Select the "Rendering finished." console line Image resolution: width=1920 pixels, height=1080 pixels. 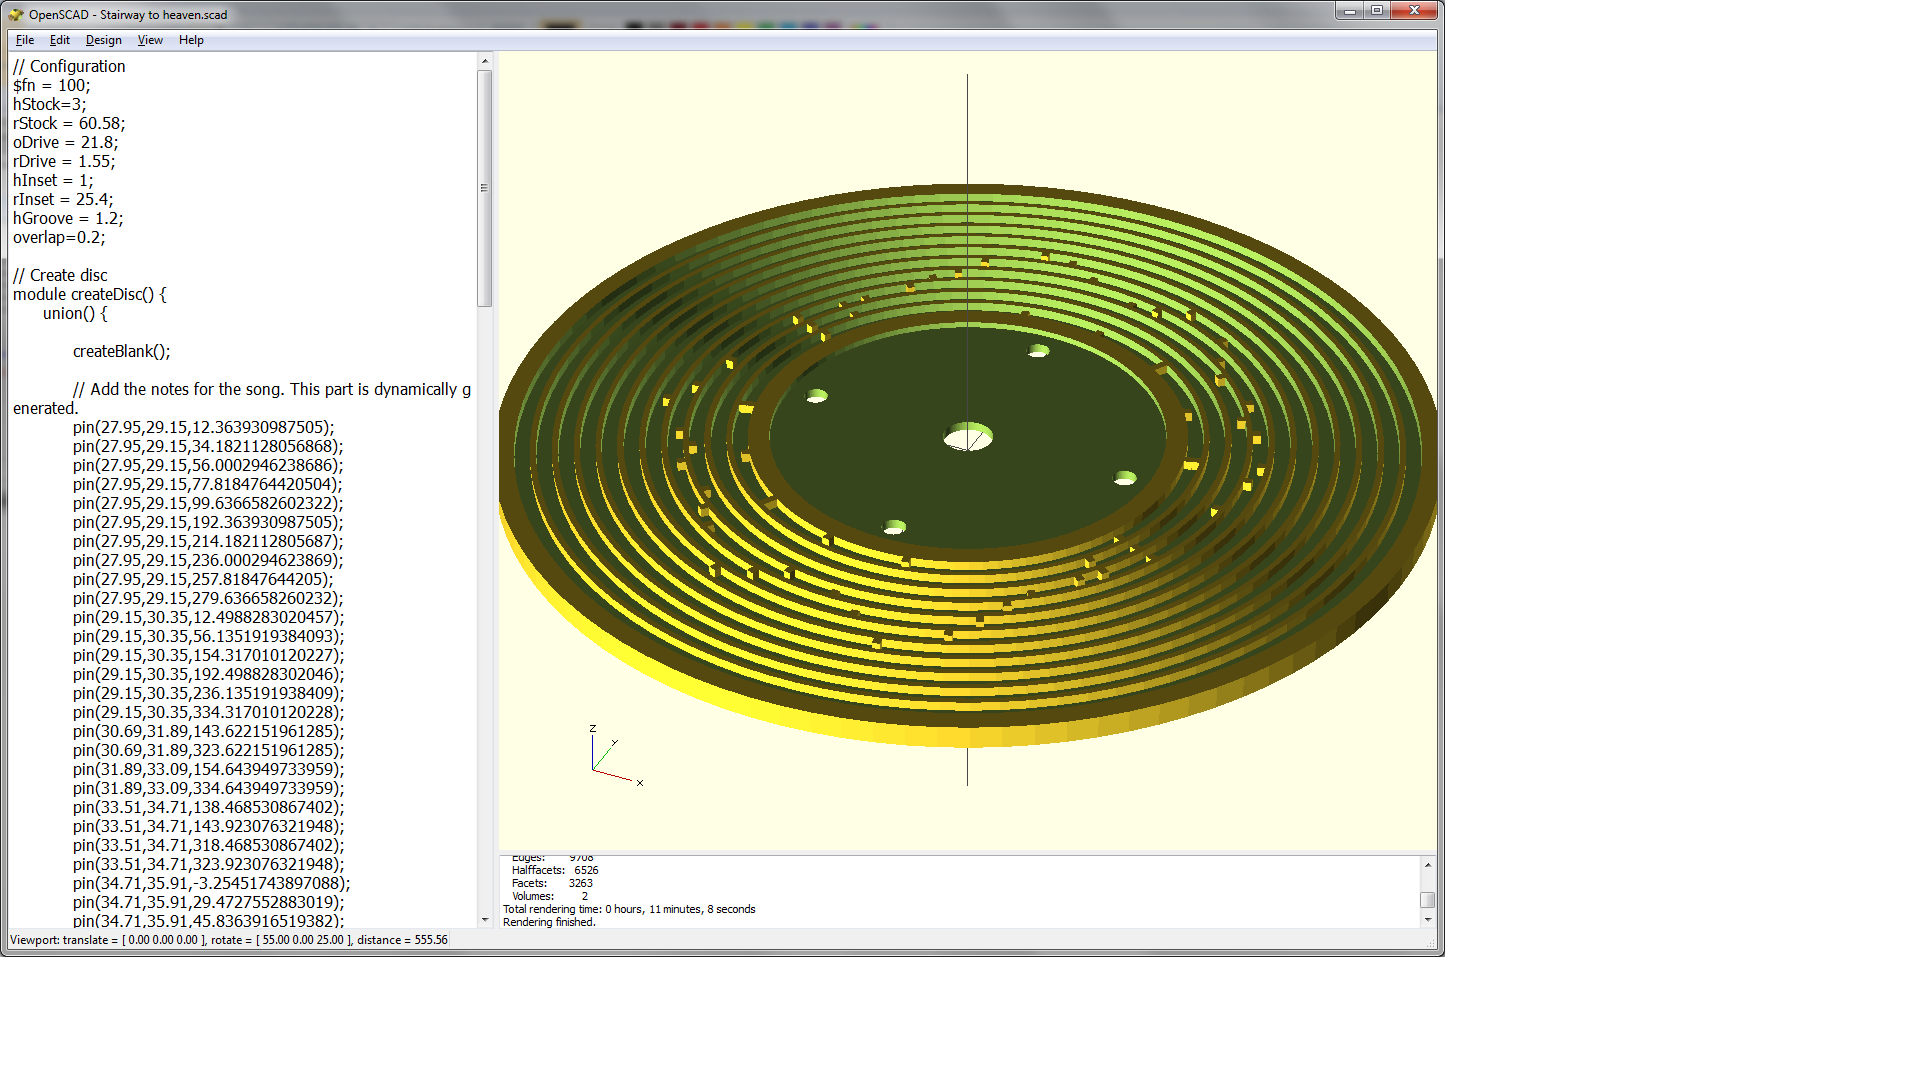click(550, 921)
